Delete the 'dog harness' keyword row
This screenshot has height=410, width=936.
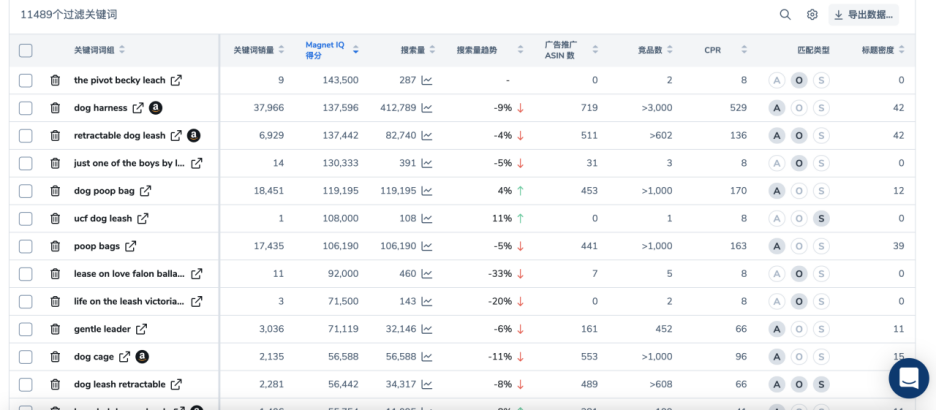click(55, 108)
